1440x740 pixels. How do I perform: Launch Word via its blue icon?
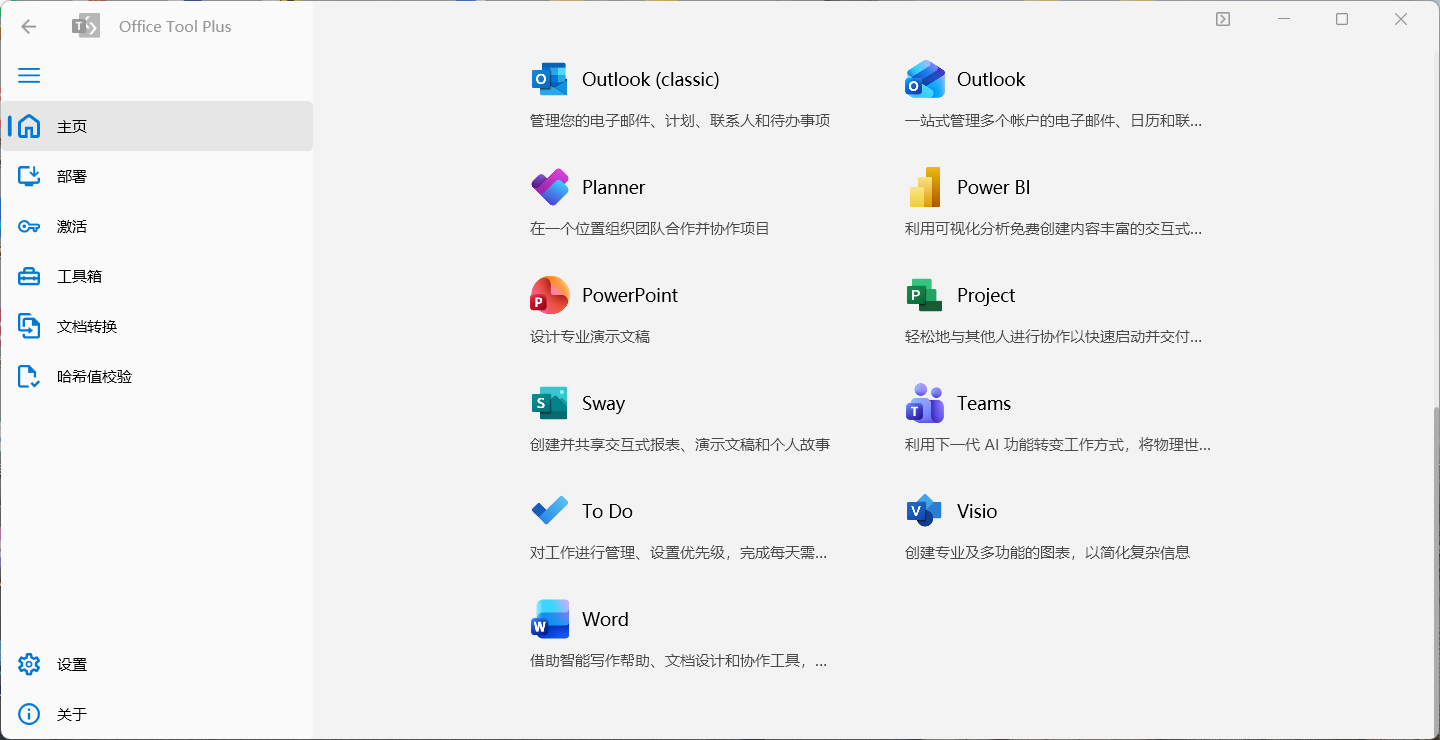[549, 619]
